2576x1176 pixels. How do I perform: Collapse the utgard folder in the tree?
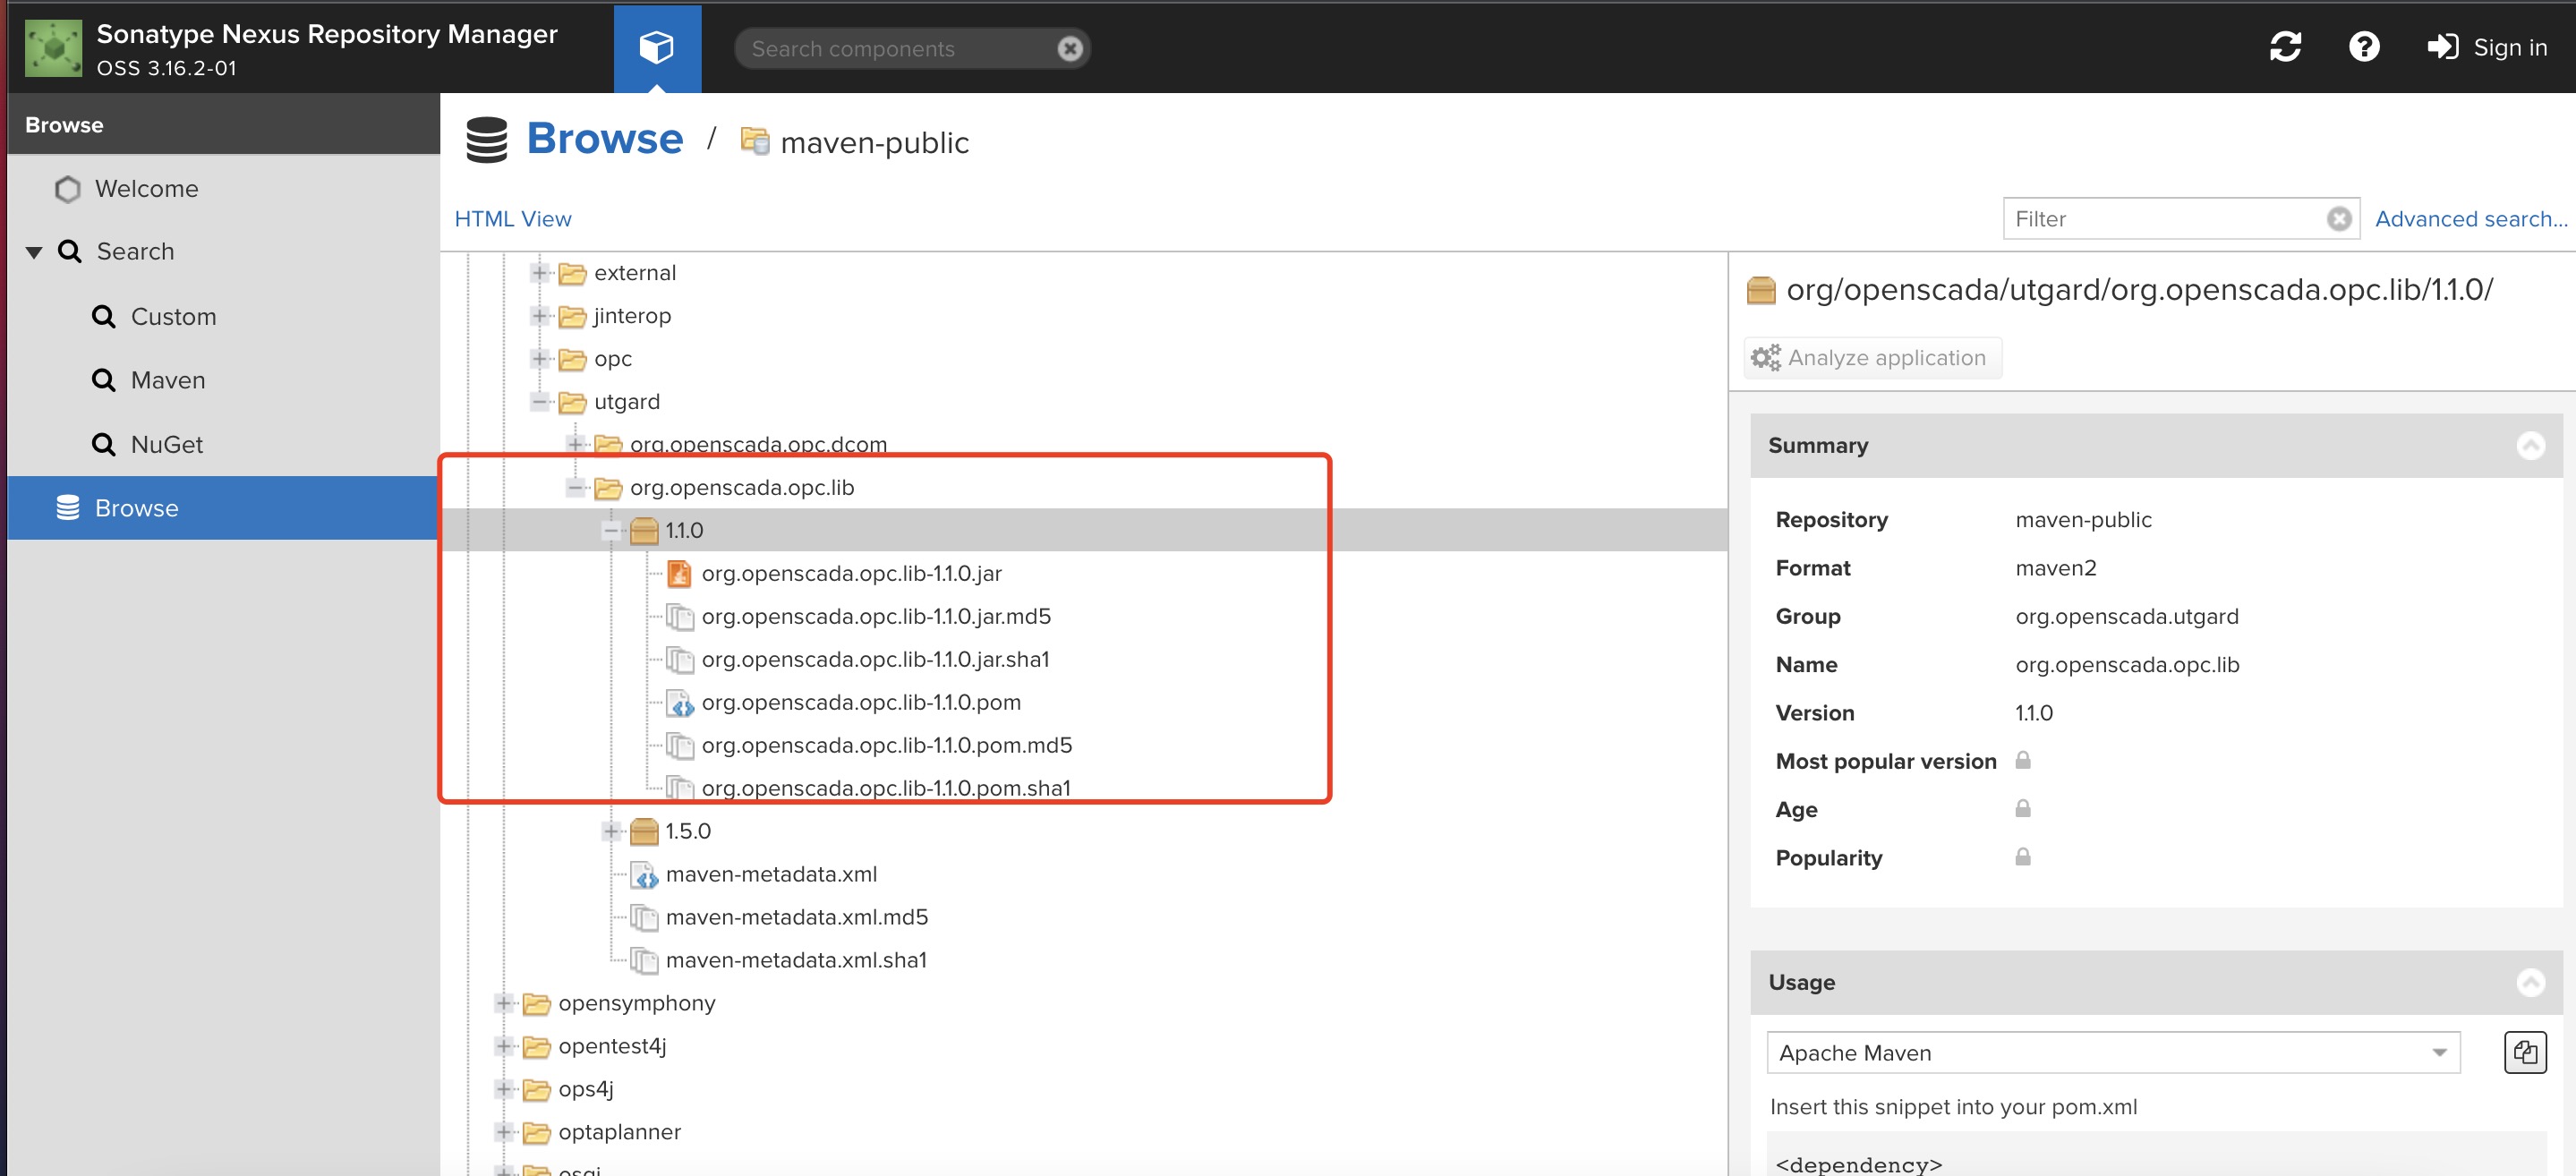[540, 401]
